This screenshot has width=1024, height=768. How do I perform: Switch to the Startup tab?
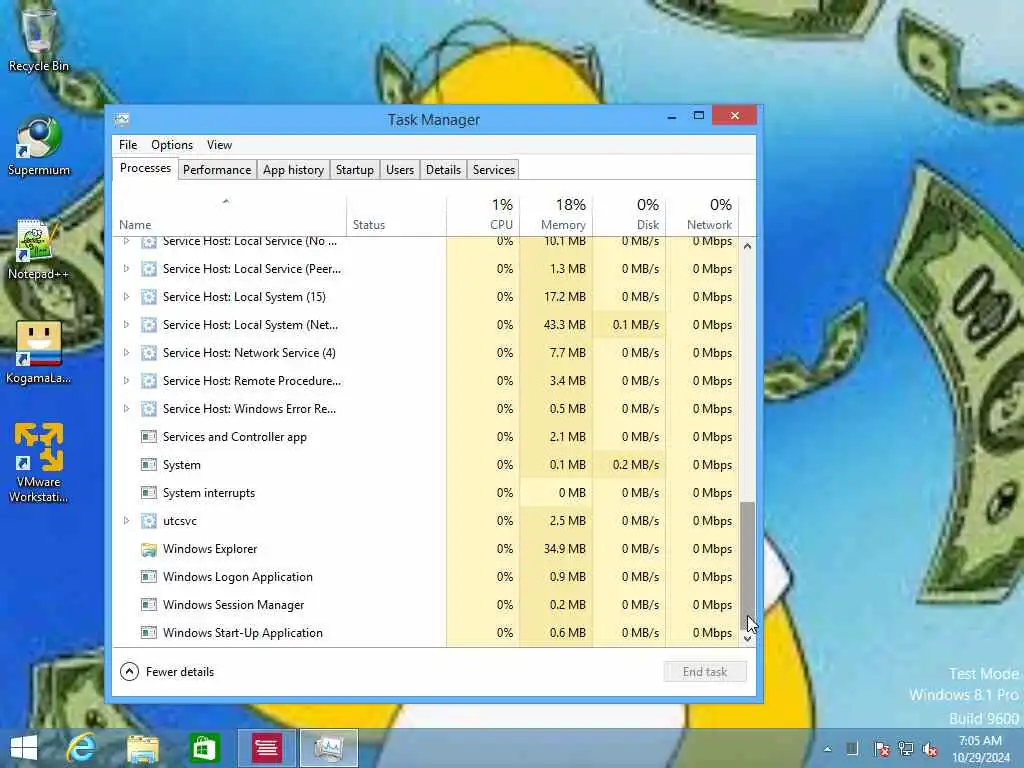tap(355, 170)
